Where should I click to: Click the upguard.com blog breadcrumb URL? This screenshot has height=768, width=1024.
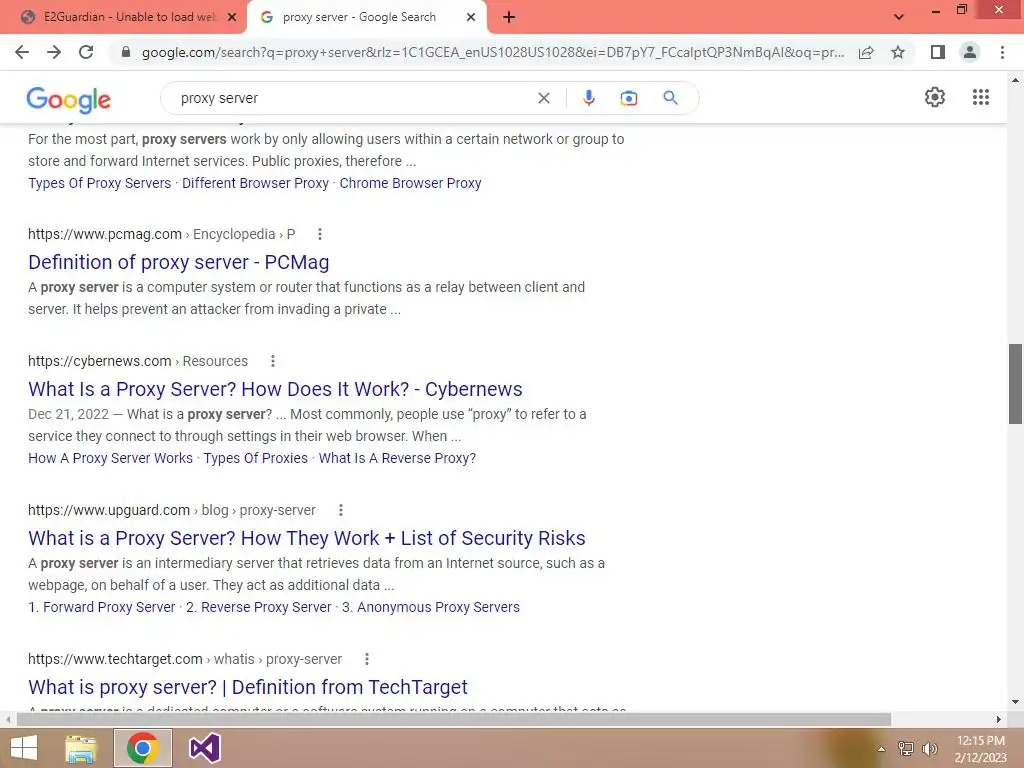point(171,510)
